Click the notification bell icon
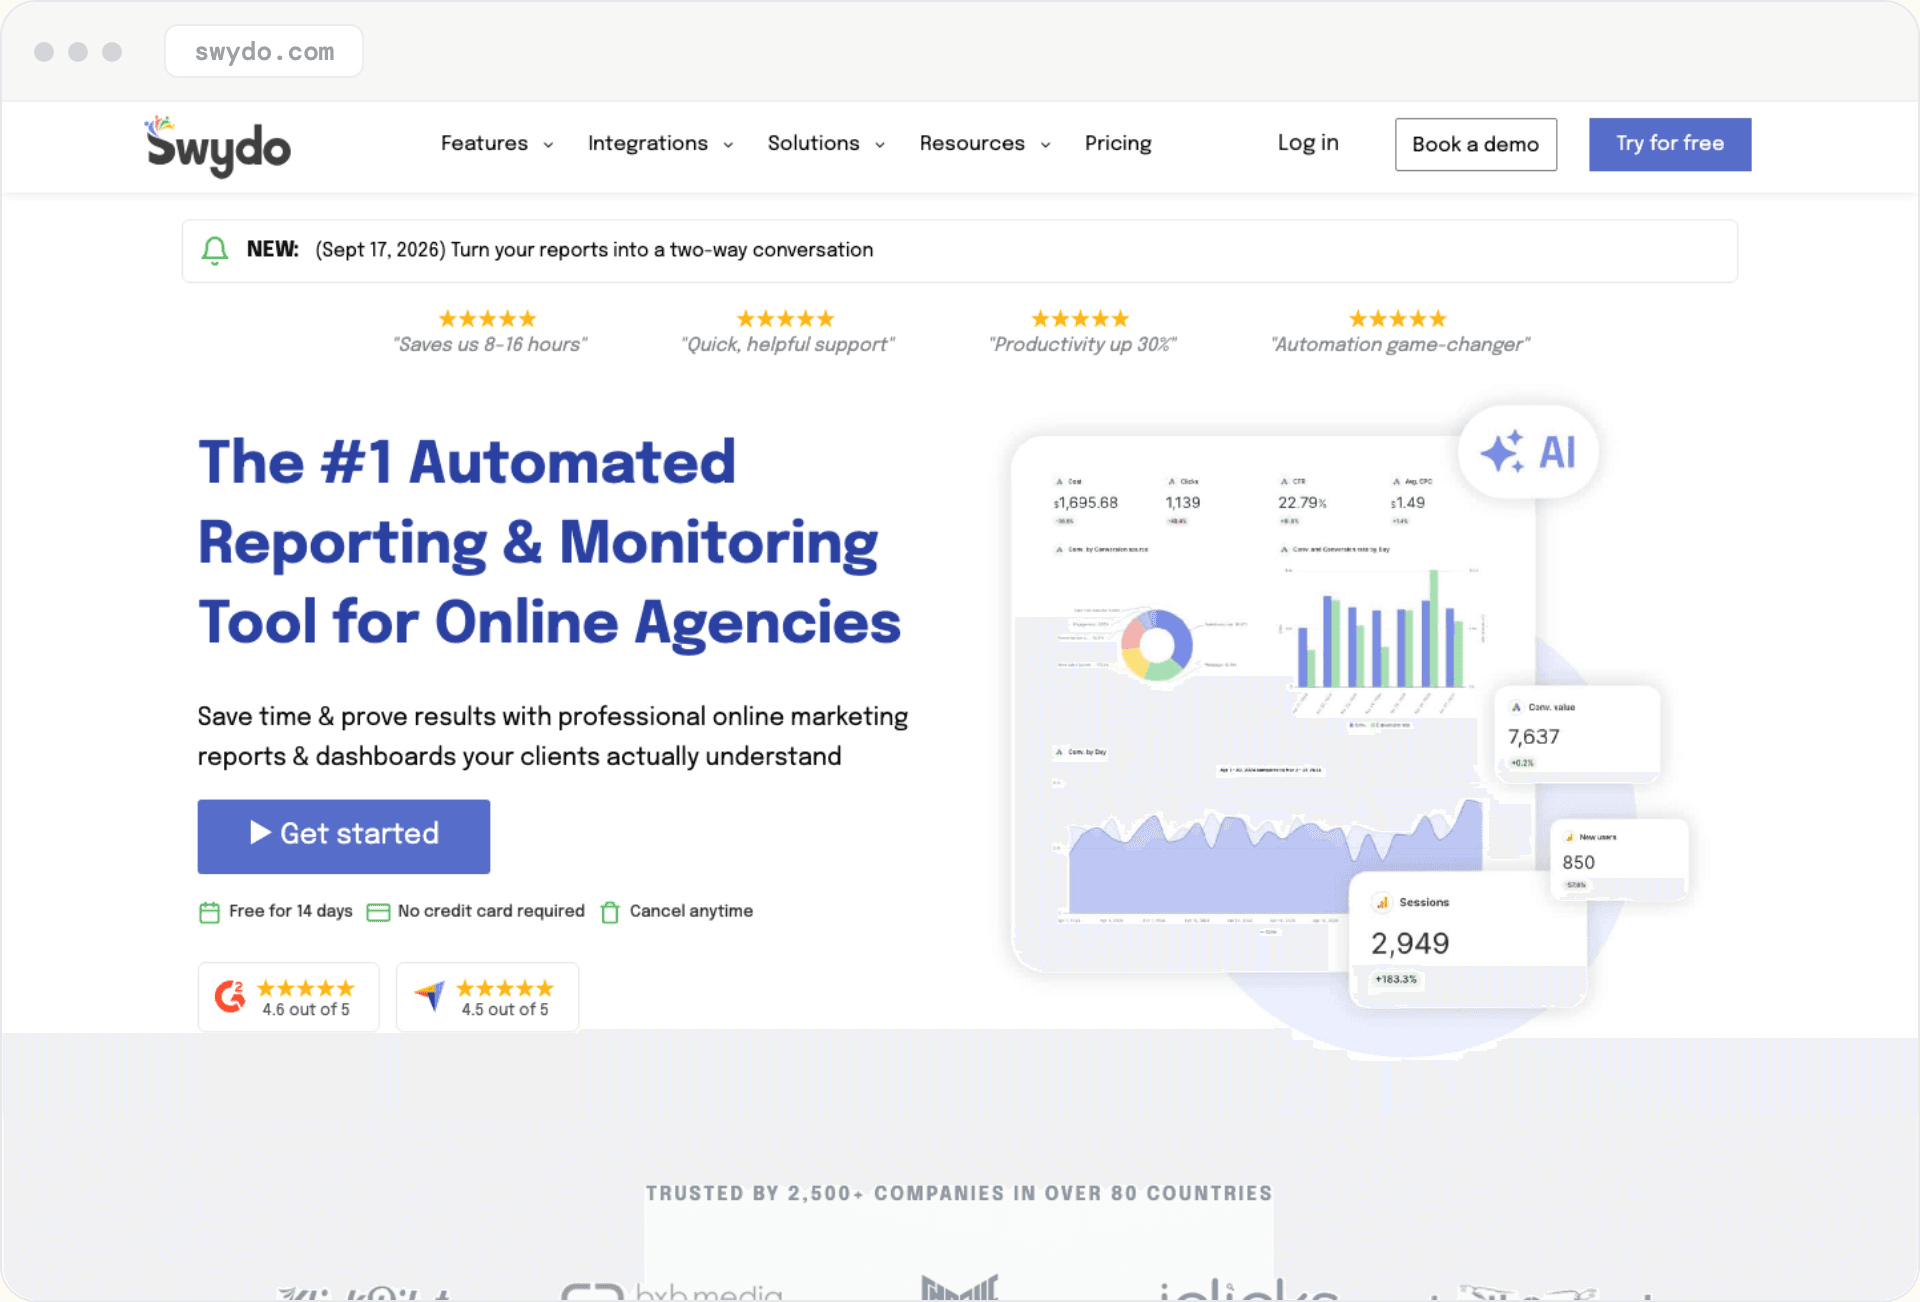The height and width of the screenshot is (1302, 1920). point(214,250)
